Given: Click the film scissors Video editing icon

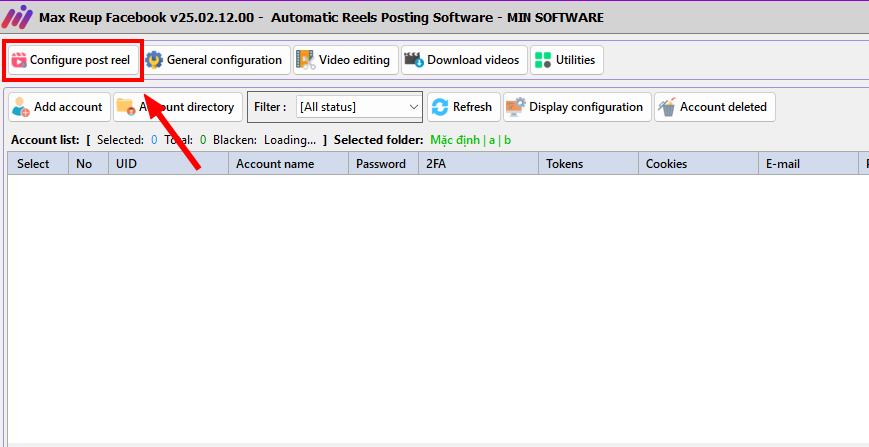Looking at the screenshot, I should (x=305, y=60).
